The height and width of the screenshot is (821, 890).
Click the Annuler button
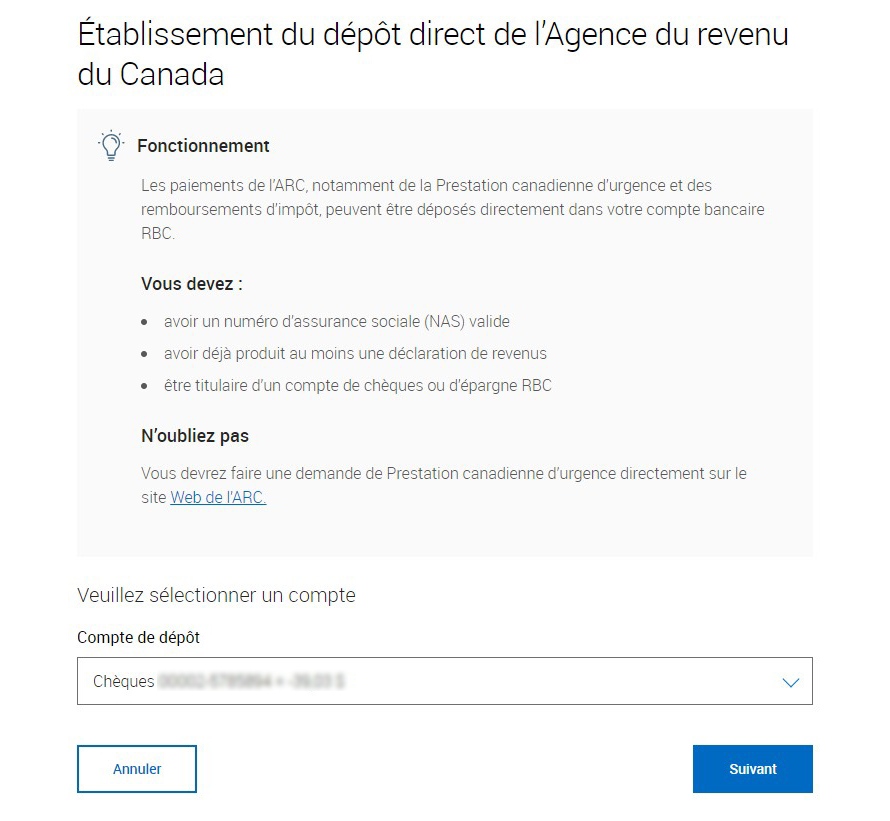[137, 769]
